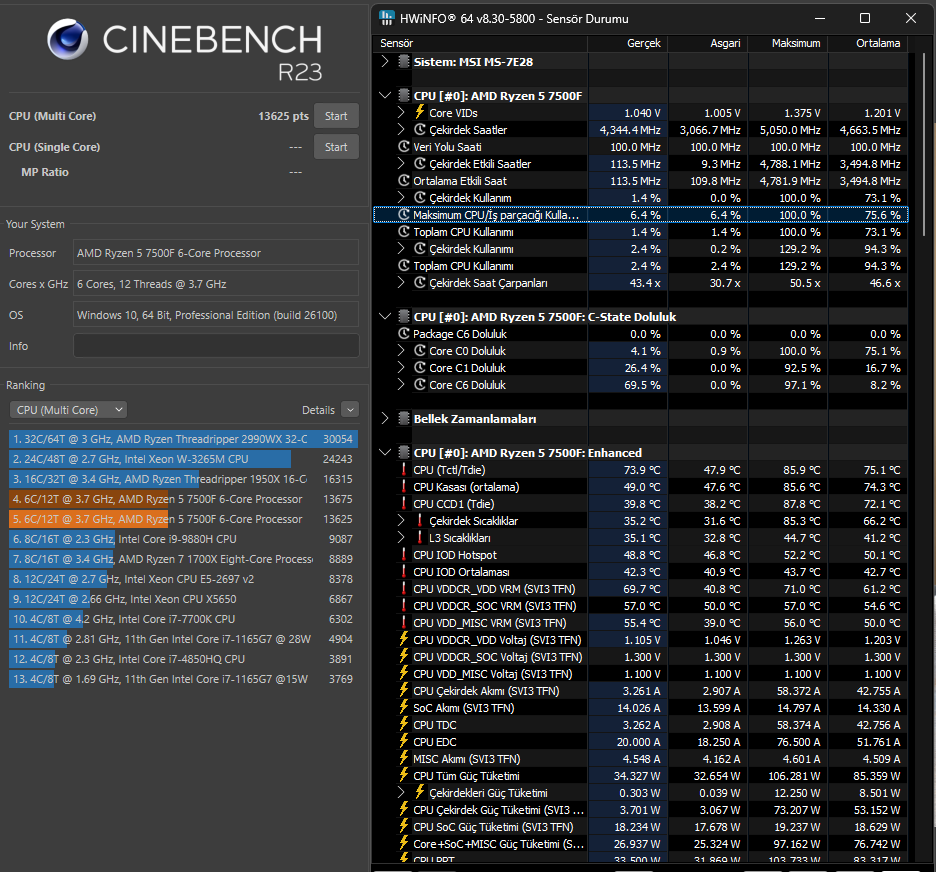Viewport: 936px width, 872px height.
Task: Select the Maksimum CPU/İş parçacığı Kullanımı row
Action: tap(641, 214)
